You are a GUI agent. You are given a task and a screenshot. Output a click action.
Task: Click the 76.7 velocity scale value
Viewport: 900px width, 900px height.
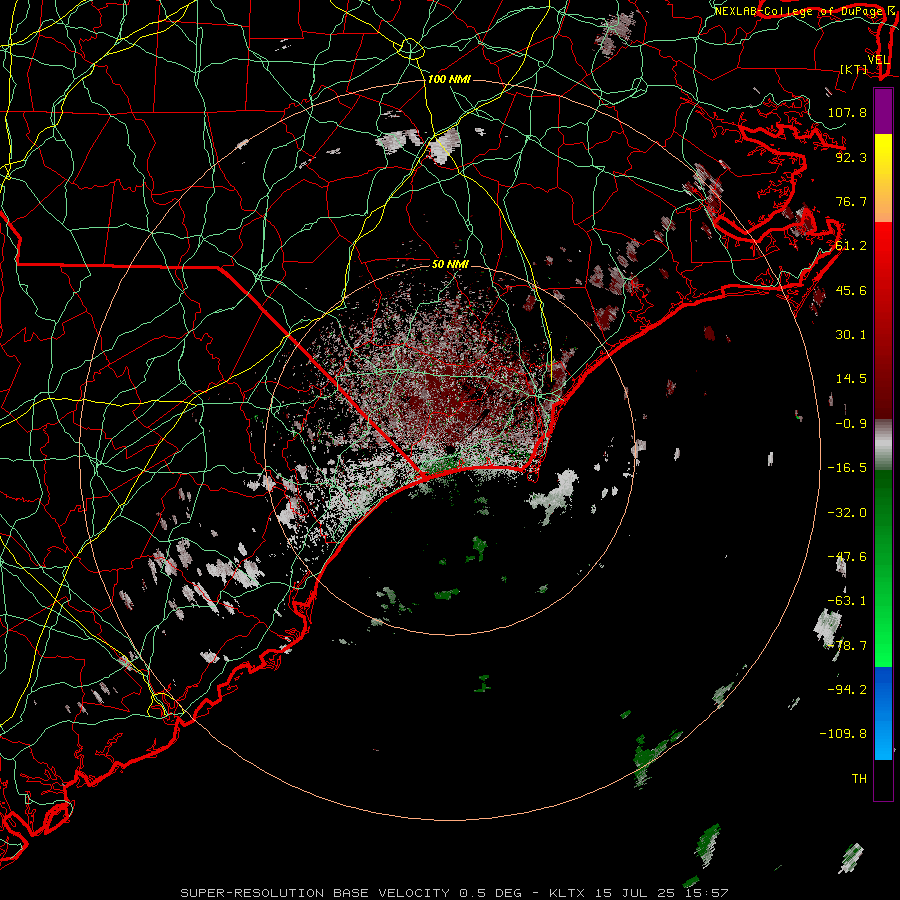point(851,201)
